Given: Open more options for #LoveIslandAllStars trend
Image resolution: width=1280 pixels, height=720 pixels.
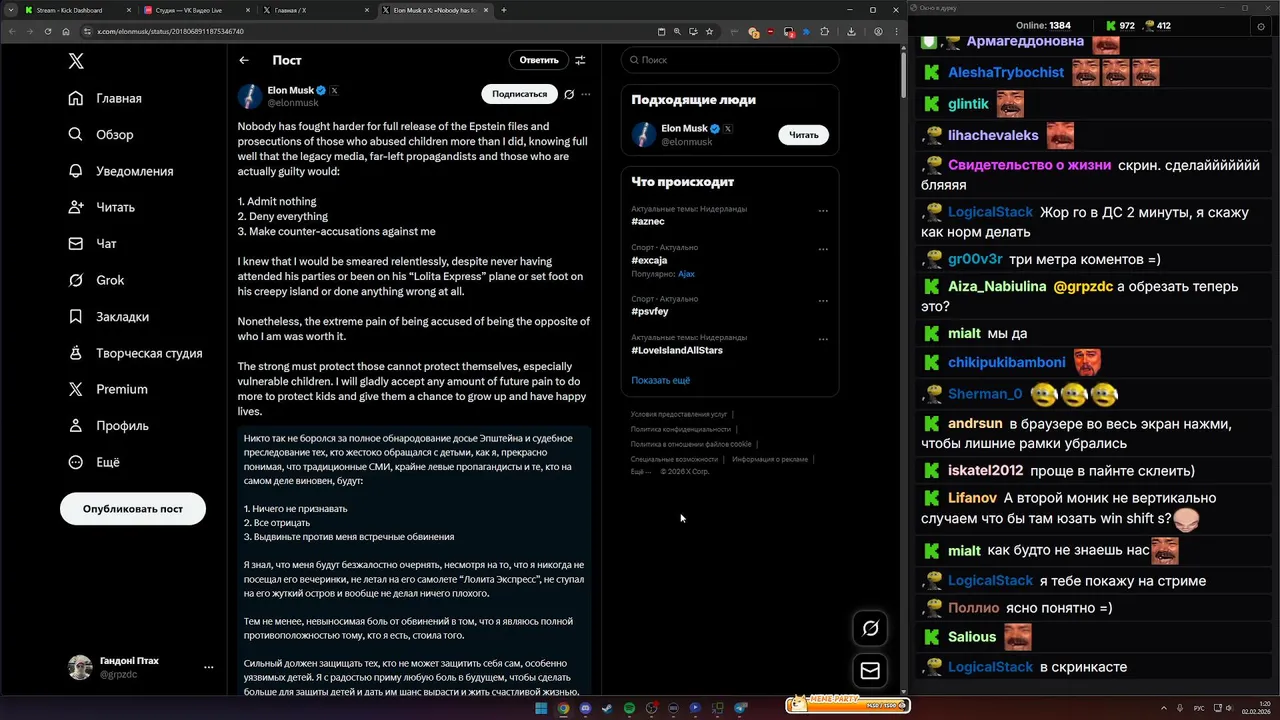Looking at the screenshot, I should tap(823, 339).
